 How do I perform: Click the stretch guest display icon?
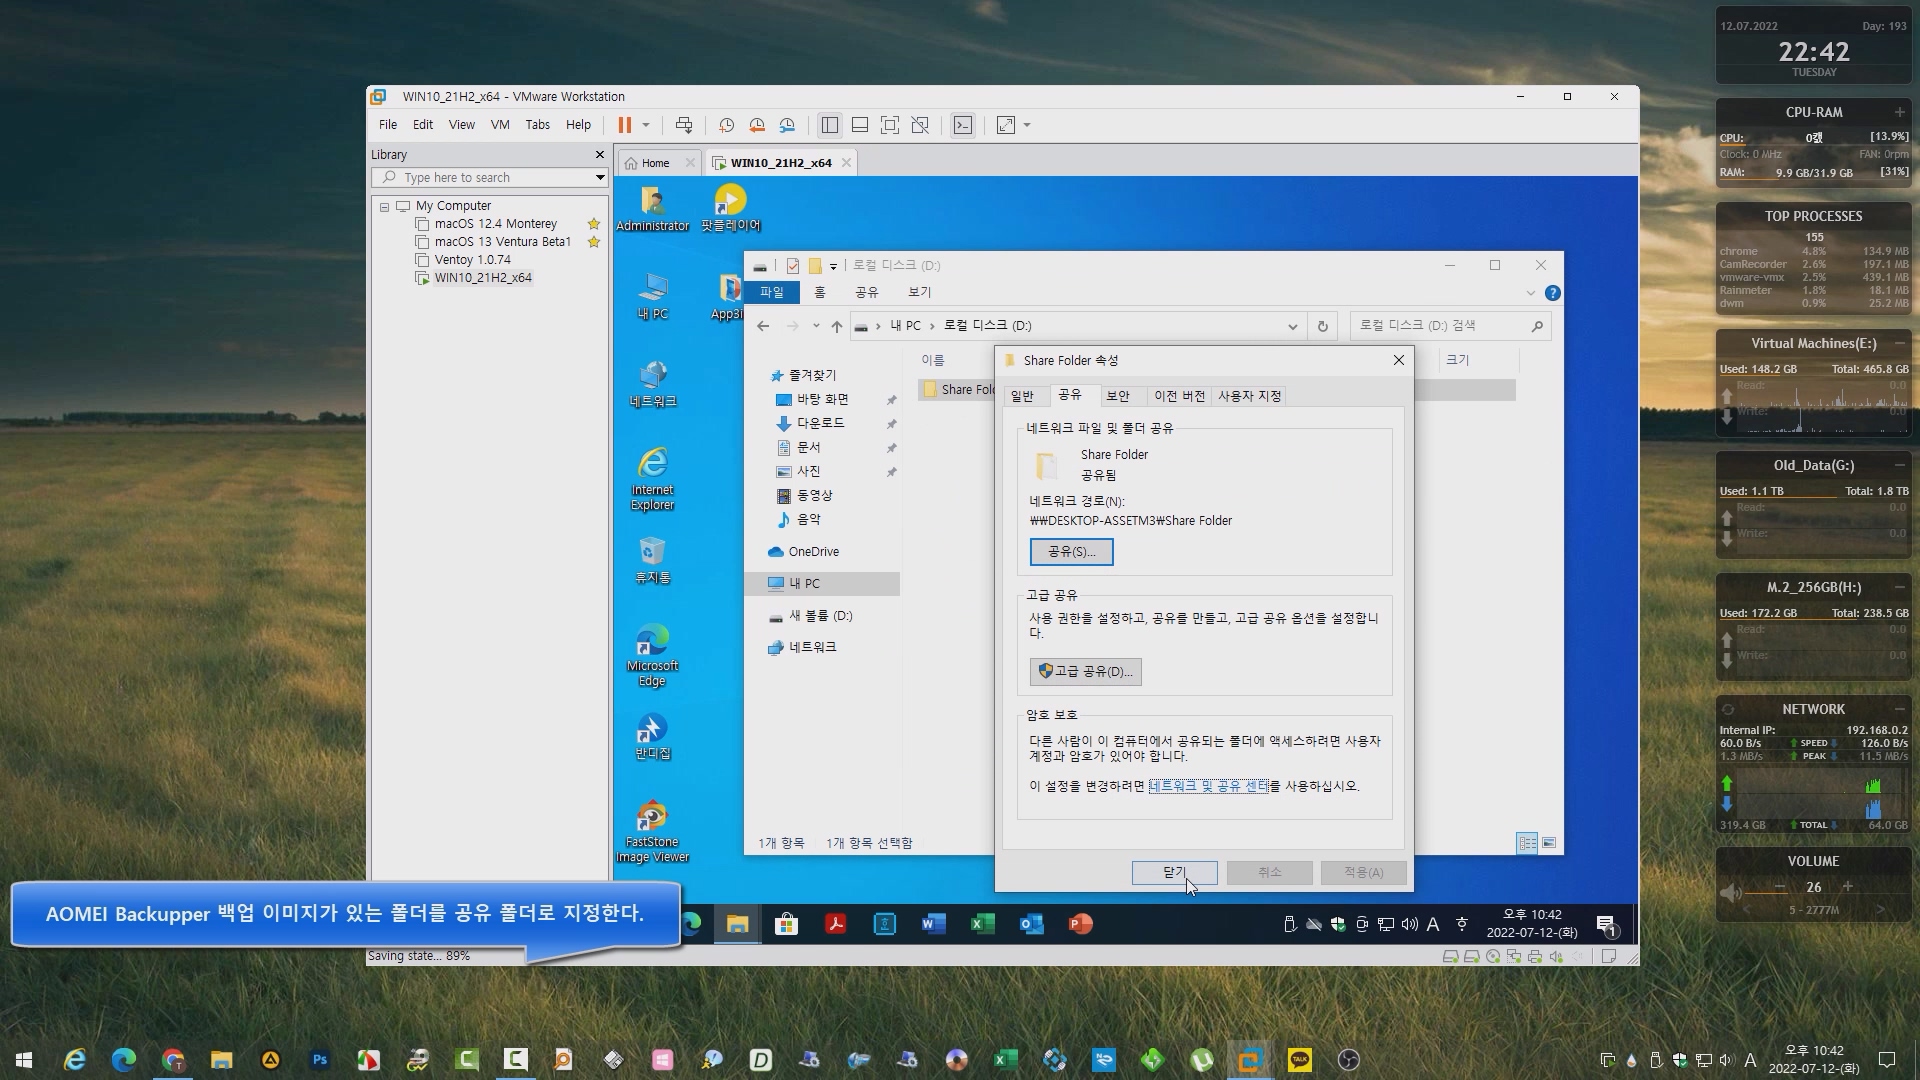coord(1006,125)
